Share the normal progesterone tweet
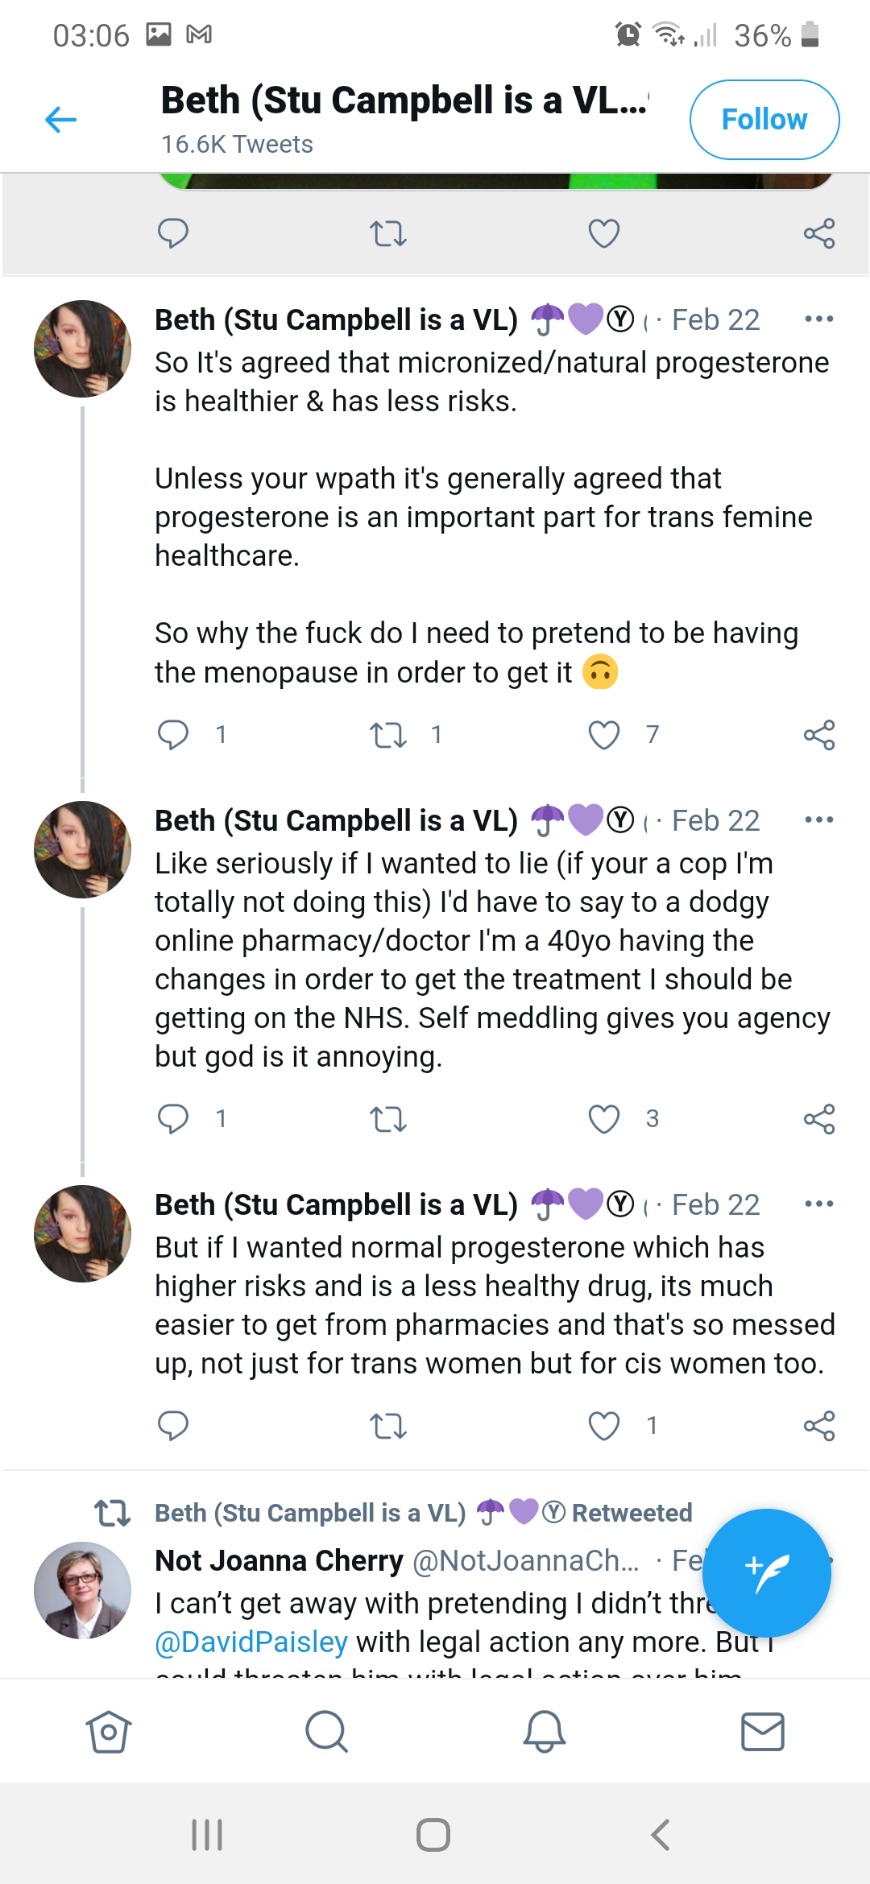 pyautogui.click(x=819, y=1425)
